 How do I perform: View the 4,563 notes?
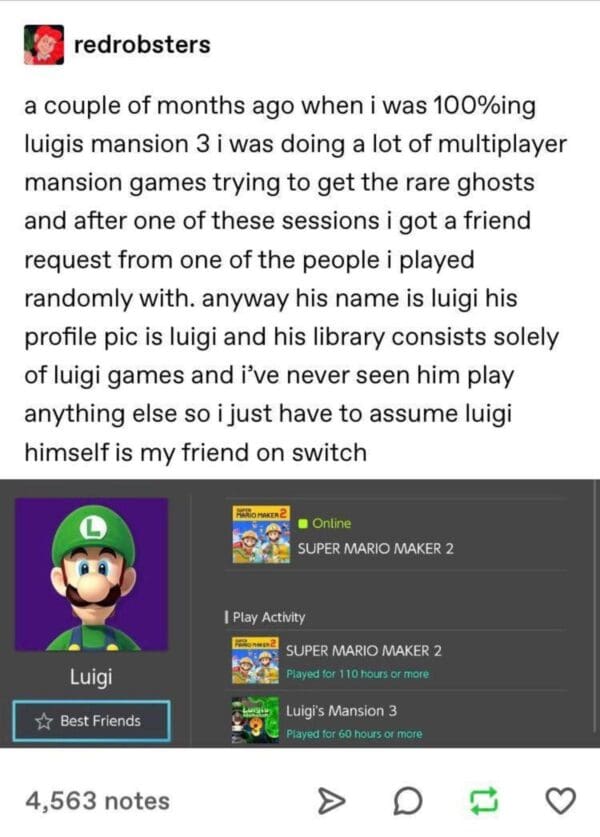(97, 801)
